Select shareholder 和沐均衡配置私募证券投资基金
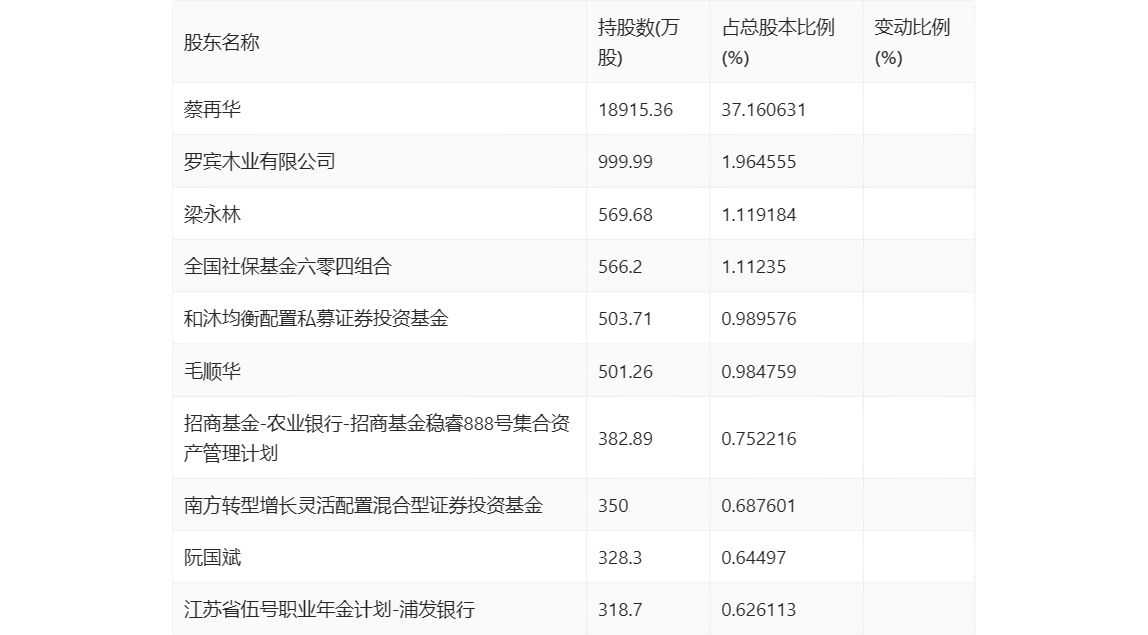 point(316,318)
